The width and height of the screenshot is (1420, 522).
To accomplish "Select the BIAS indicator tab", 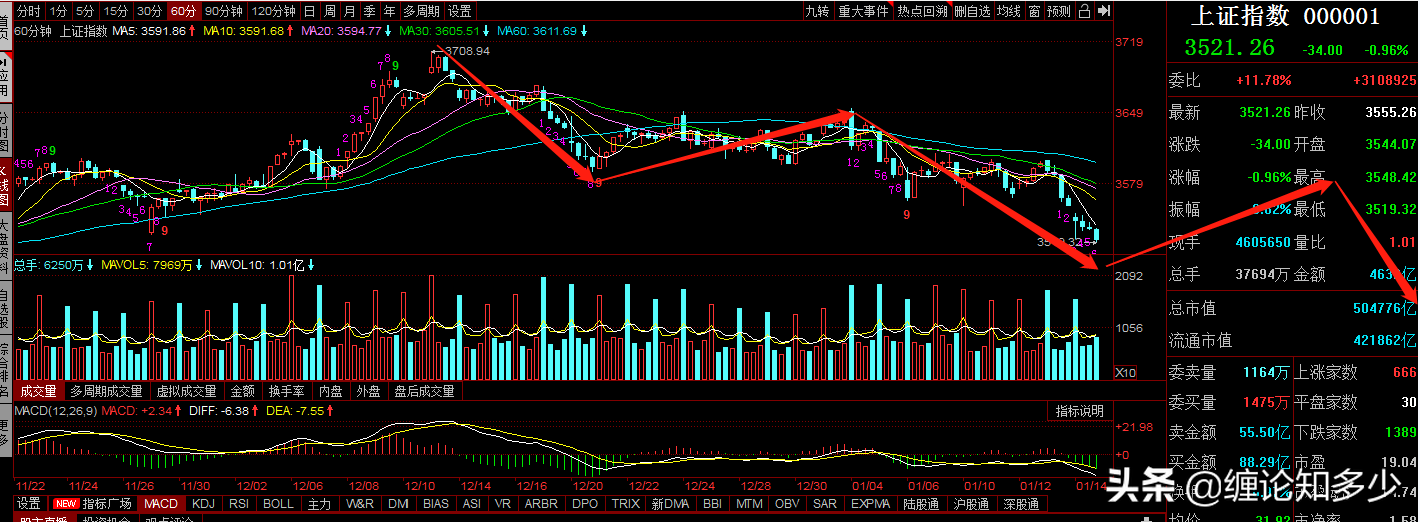I will click(436, 504).
